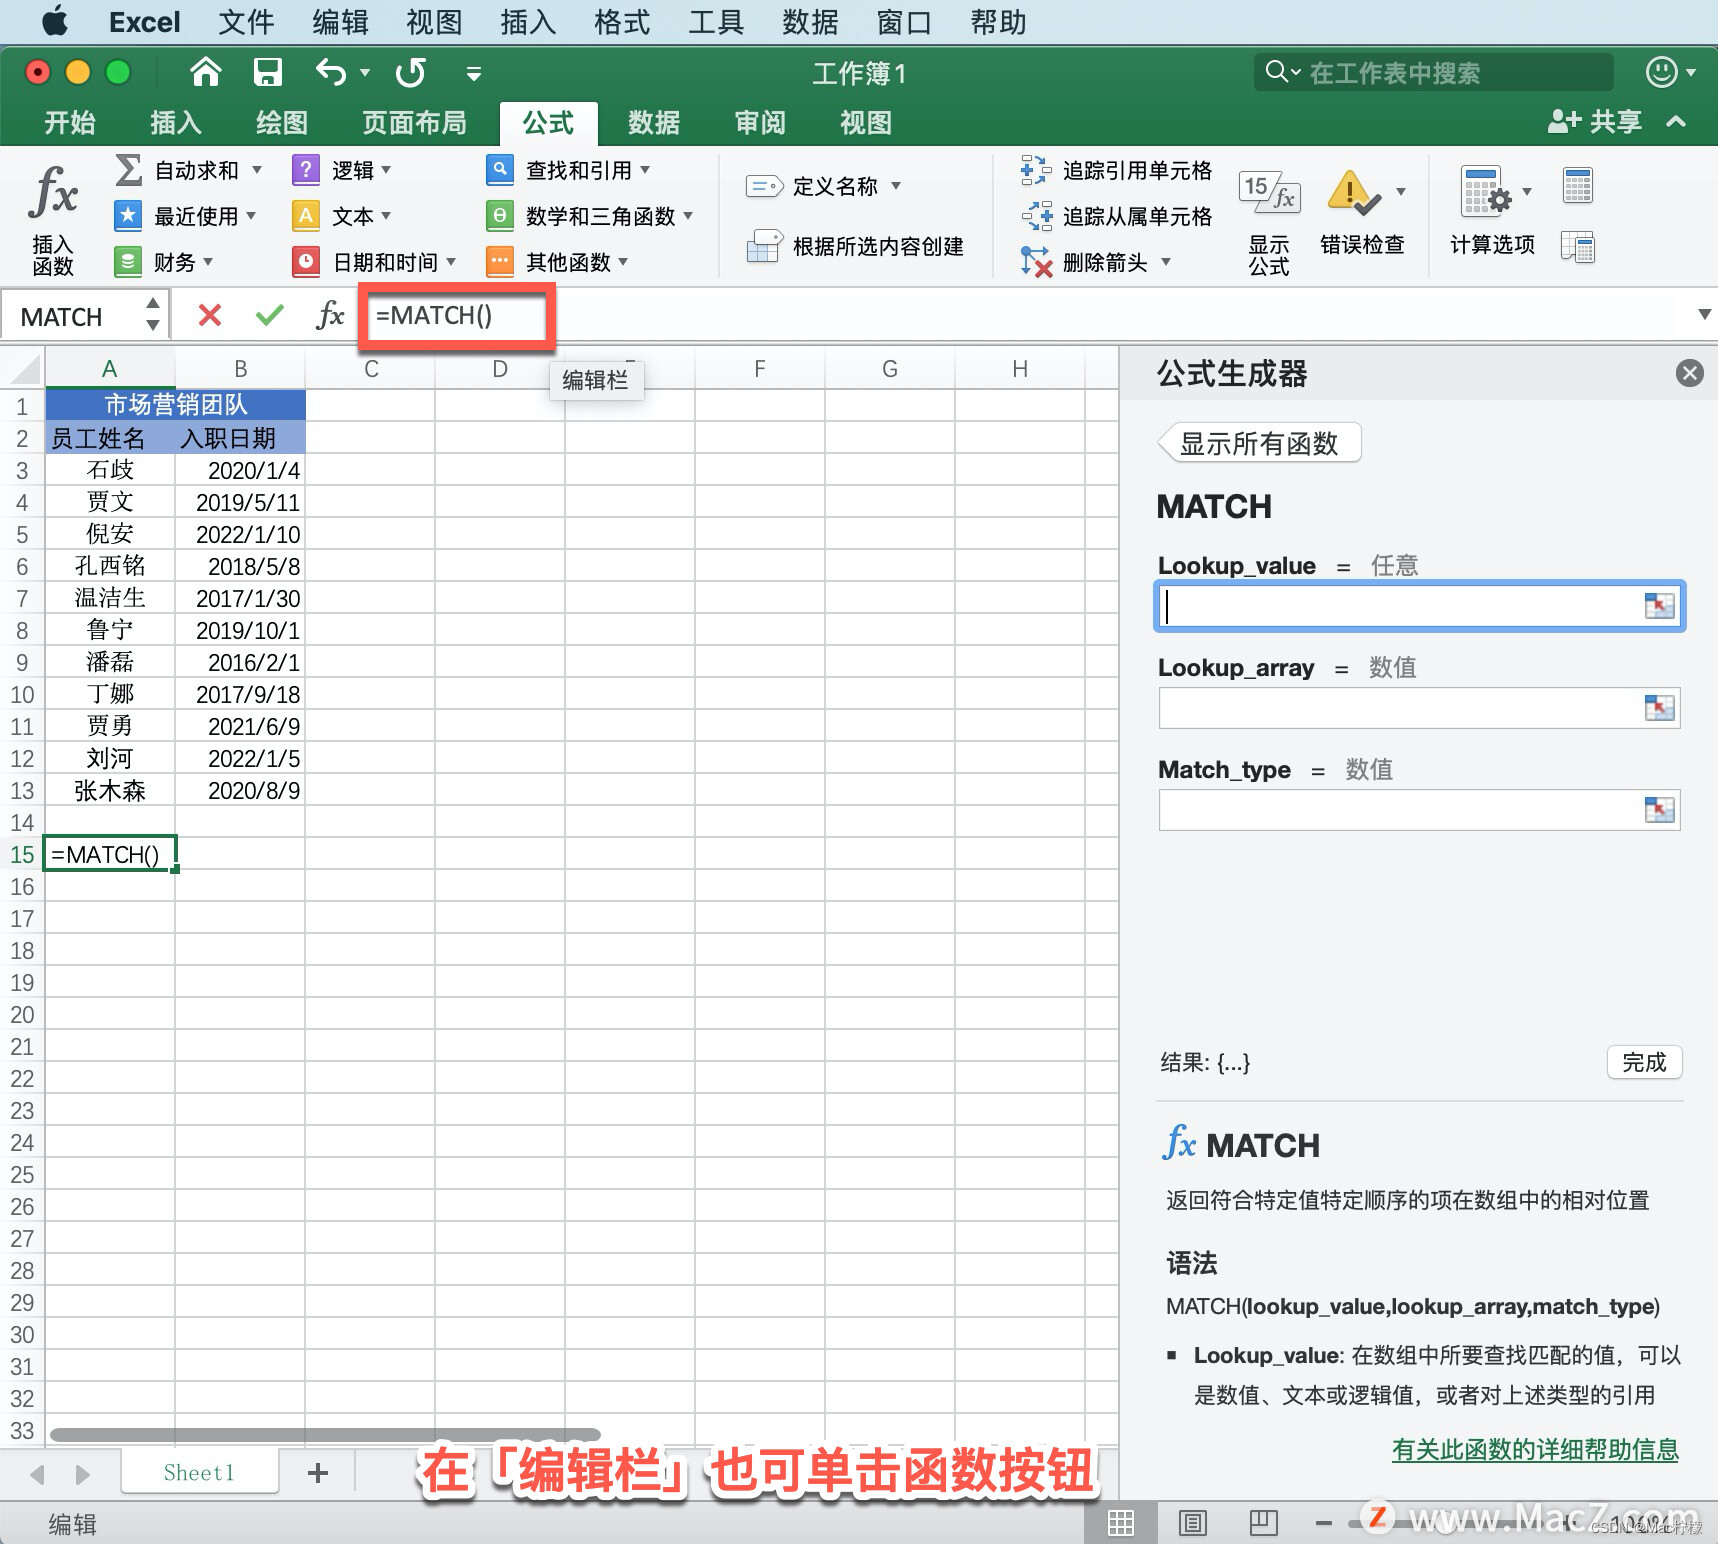The height and width of the screenshot is (1544, 1718).
Task: Click Calculate Now calculator icon
Action: tap(1578, 186)
